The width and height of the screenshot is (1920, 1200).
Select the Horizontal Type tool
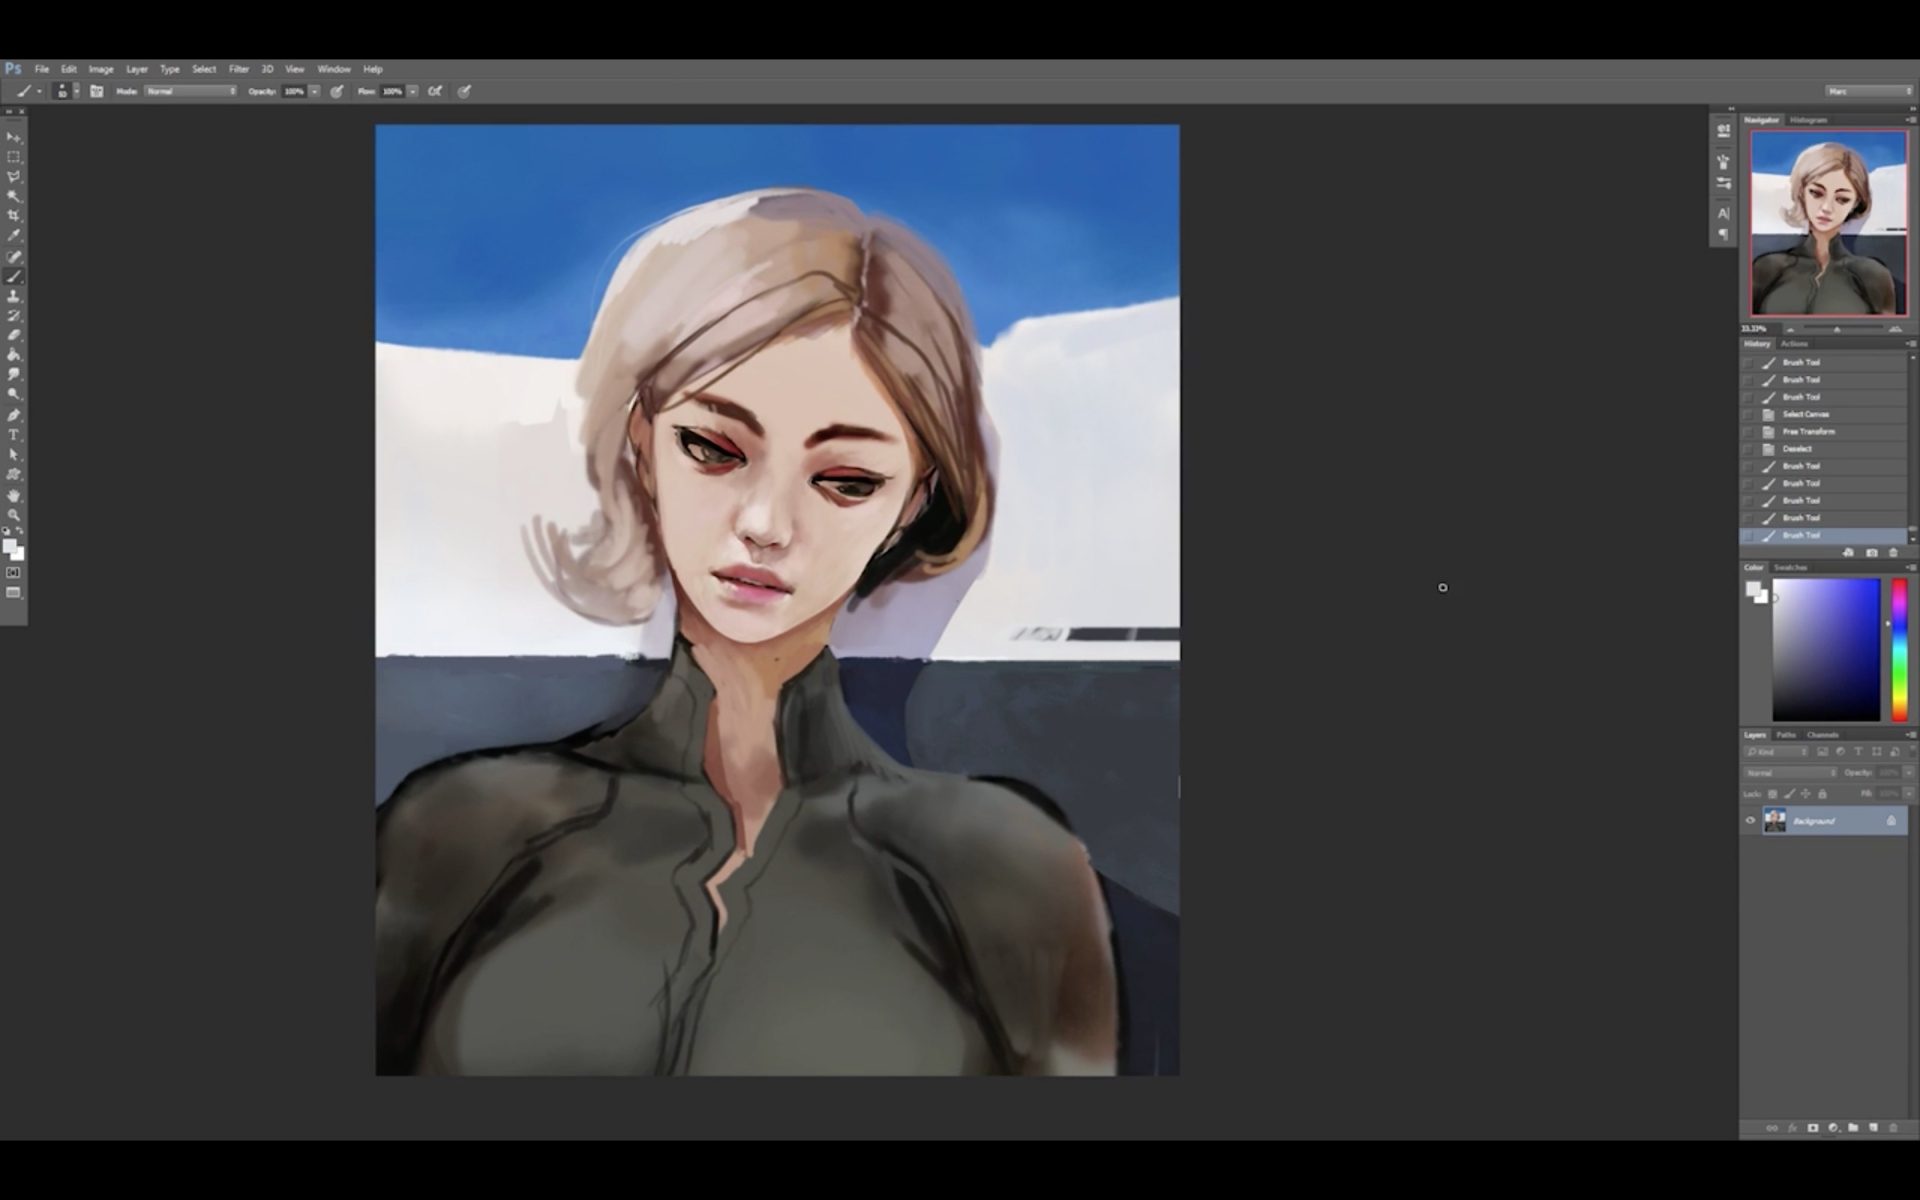(x=14, y=435)
